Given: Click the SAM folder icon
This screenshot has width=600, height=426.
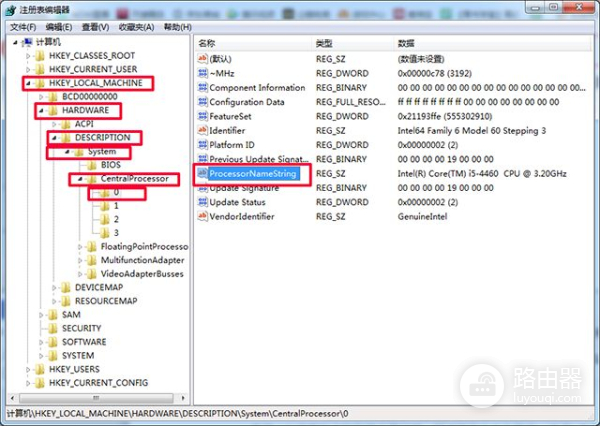Looking at the screenshot, I should coord(53,315).
